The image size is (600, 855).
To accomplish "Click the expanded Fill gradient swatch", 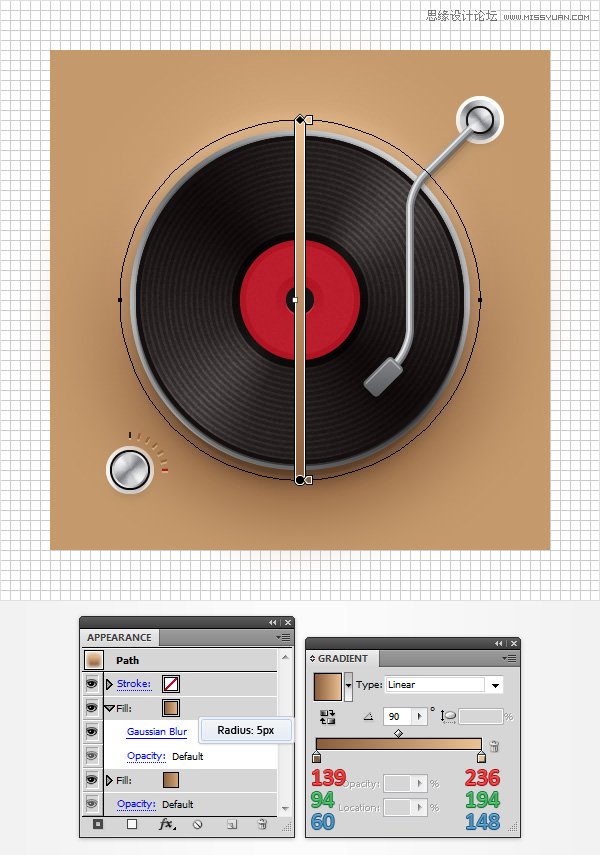I will tap(171, 708).
